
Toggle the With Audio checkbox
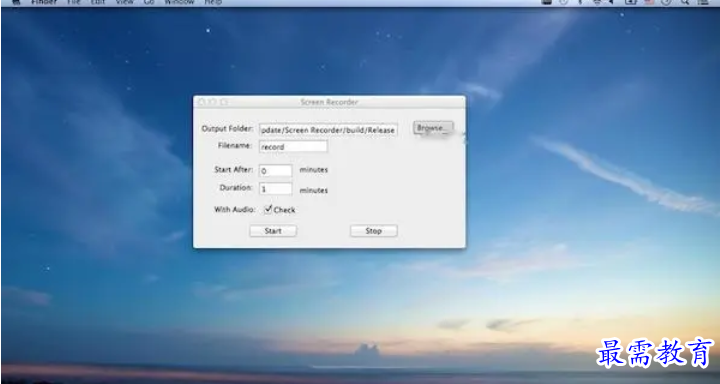268,209
